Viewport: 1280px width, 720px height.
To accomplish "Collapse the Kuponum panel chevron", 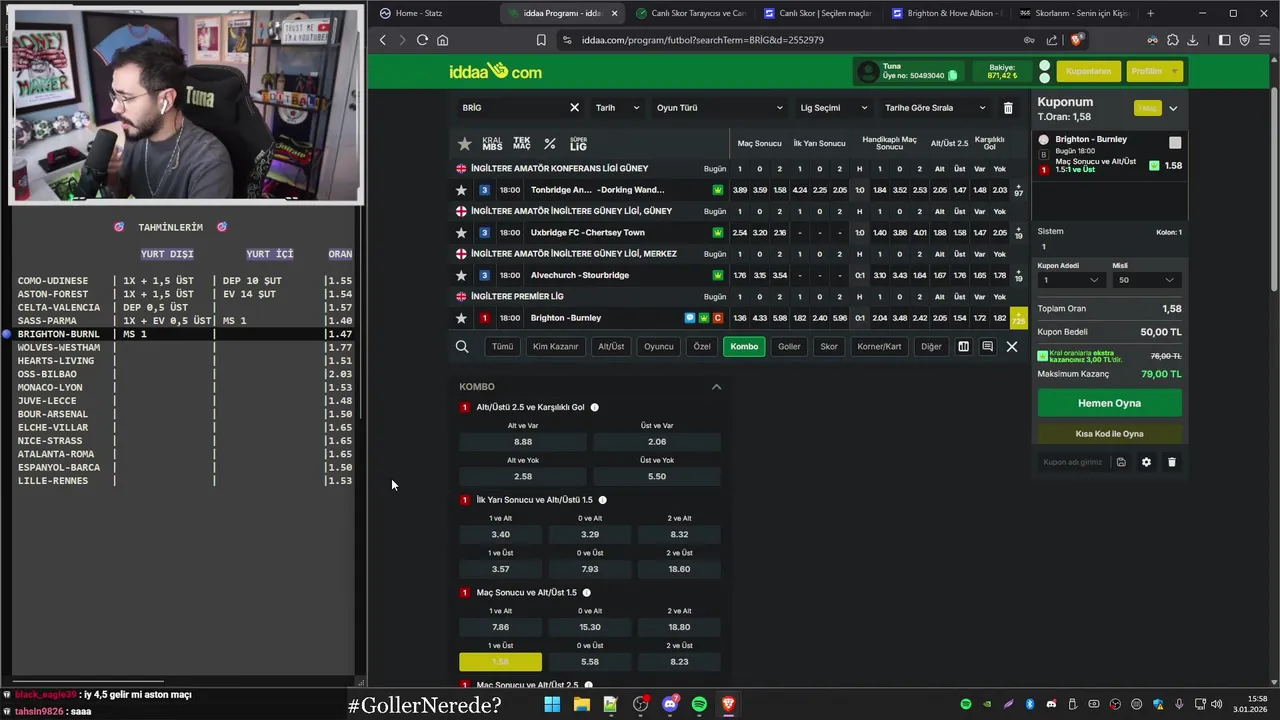I will (1173, 108).
